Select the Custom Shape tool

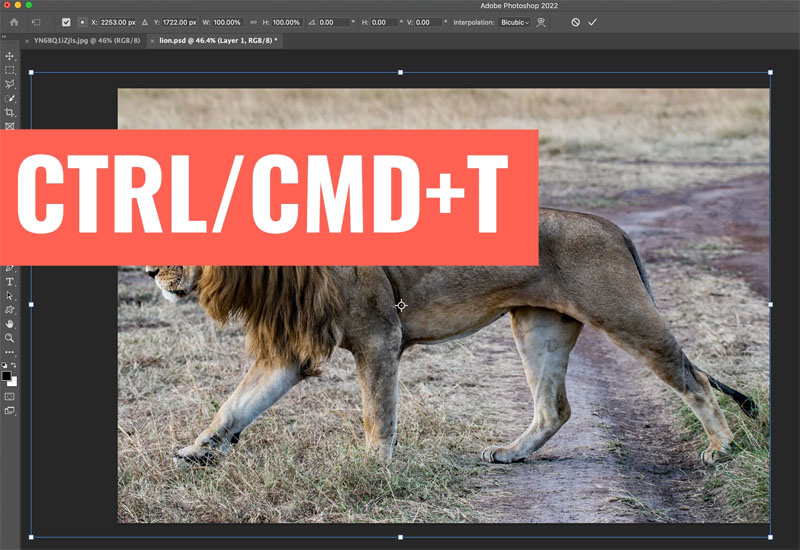tap(10, 310)
